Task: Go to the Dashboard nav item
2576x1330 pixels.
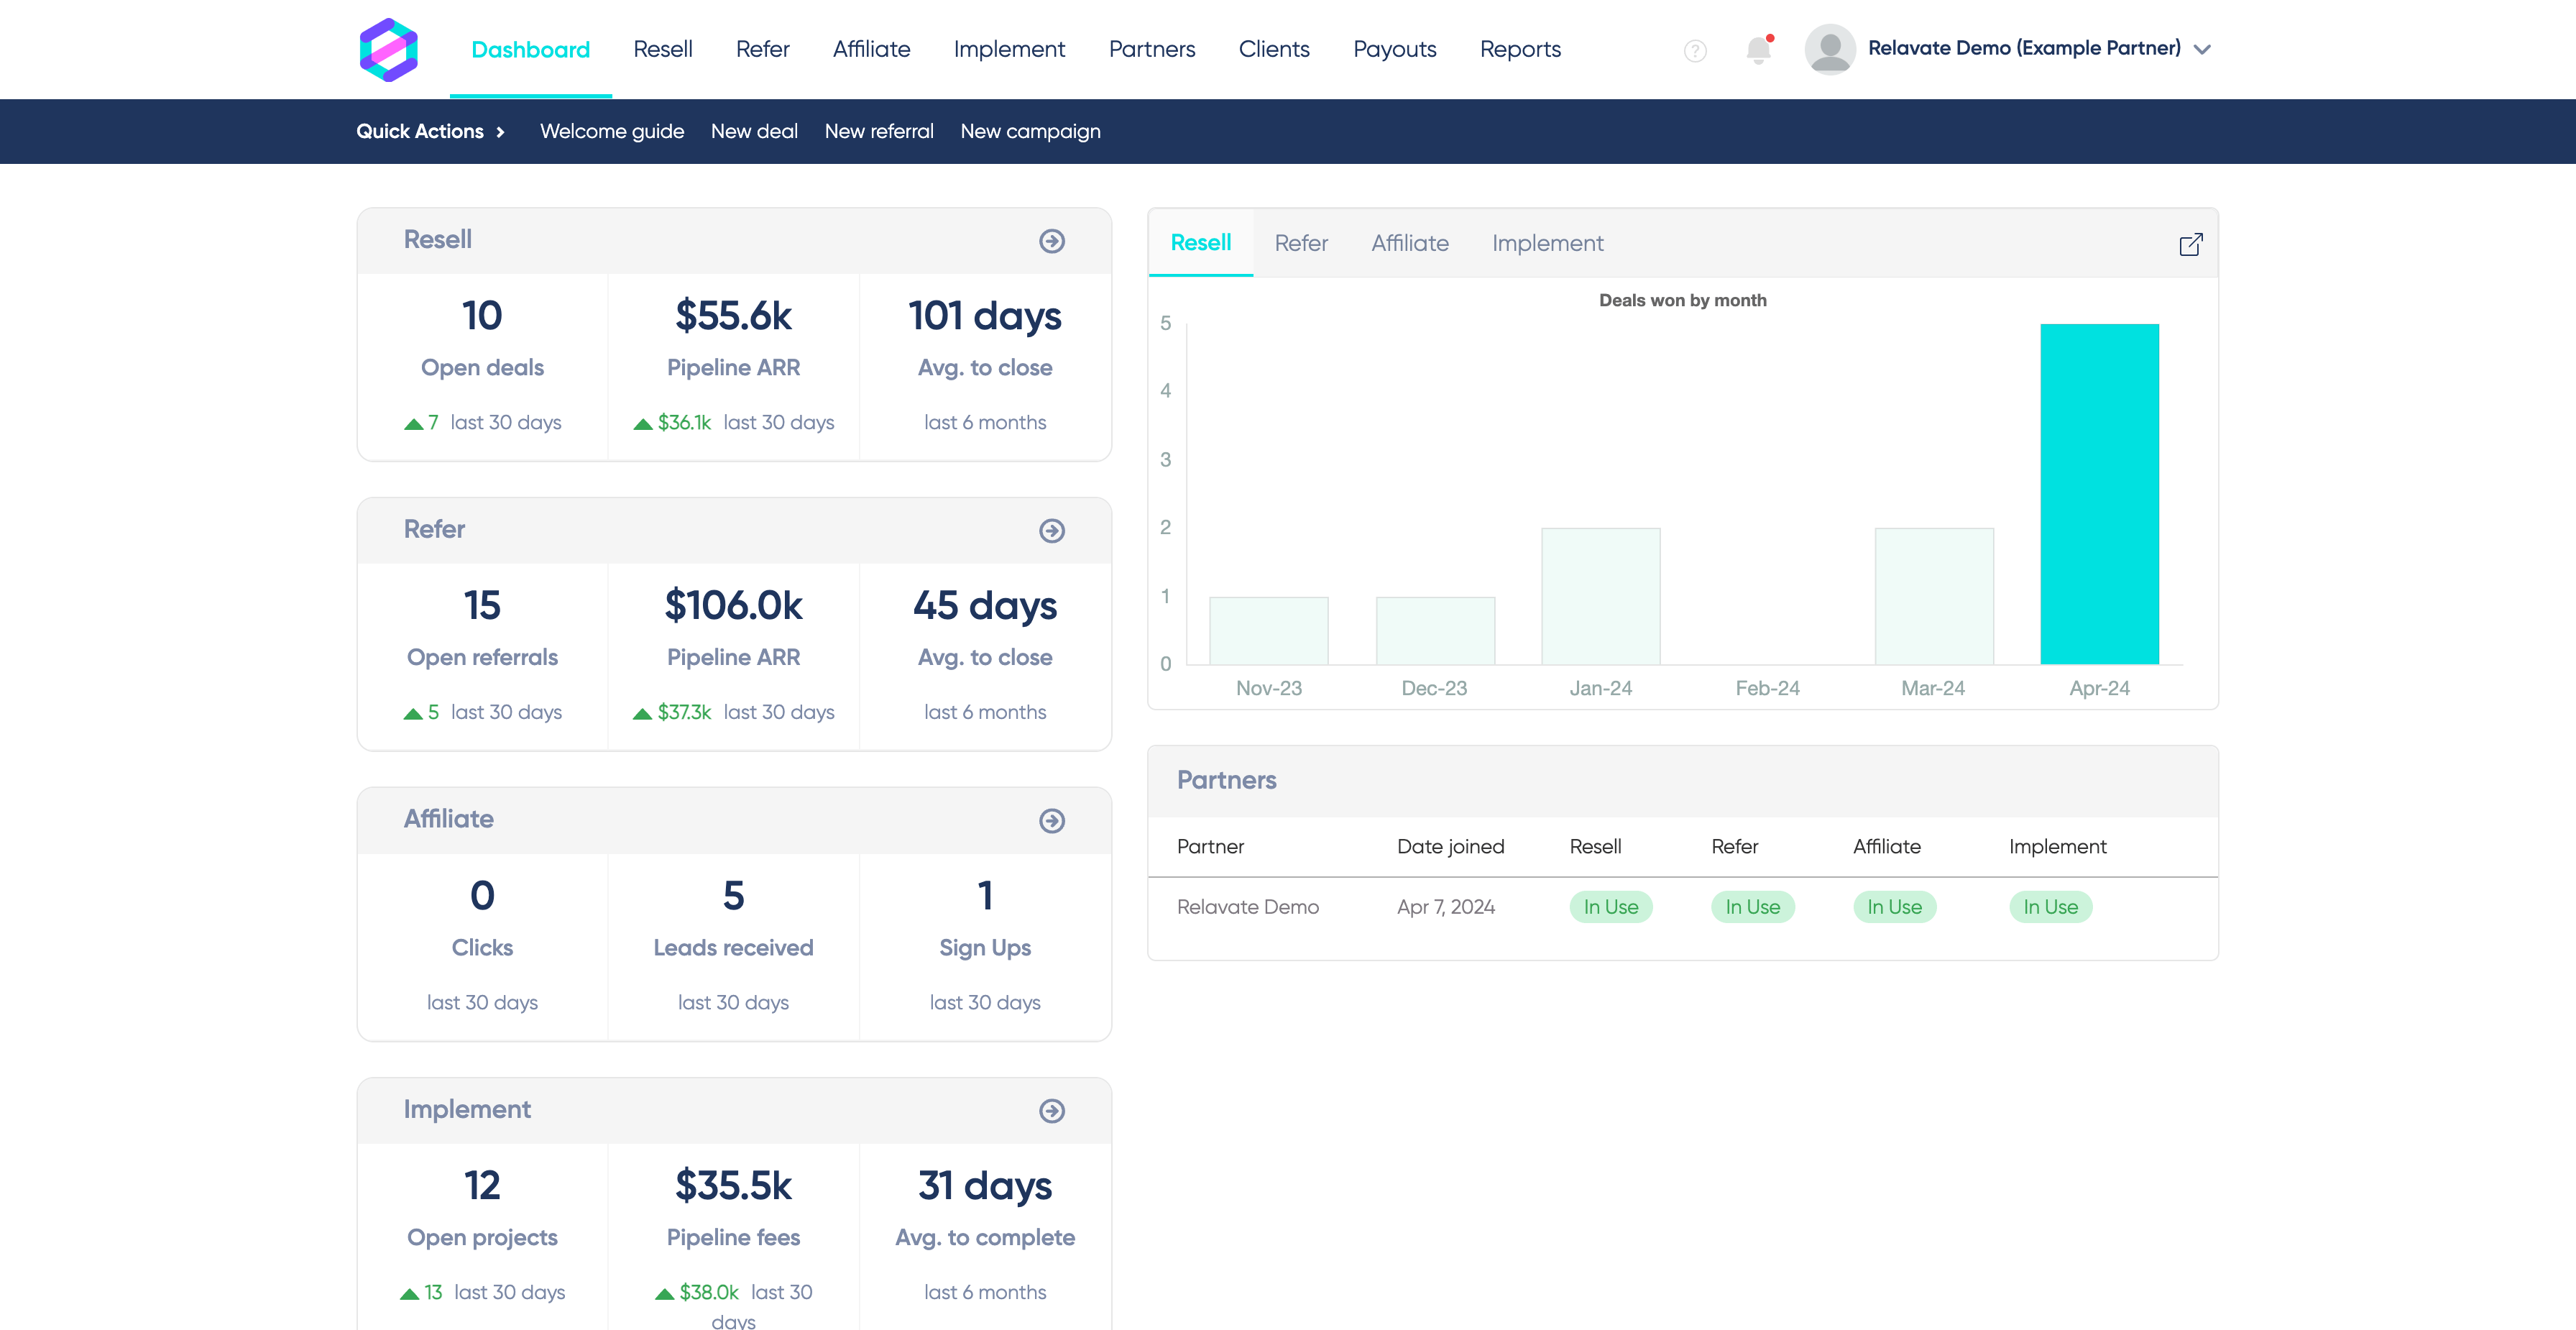Action: tap(530, 49)
